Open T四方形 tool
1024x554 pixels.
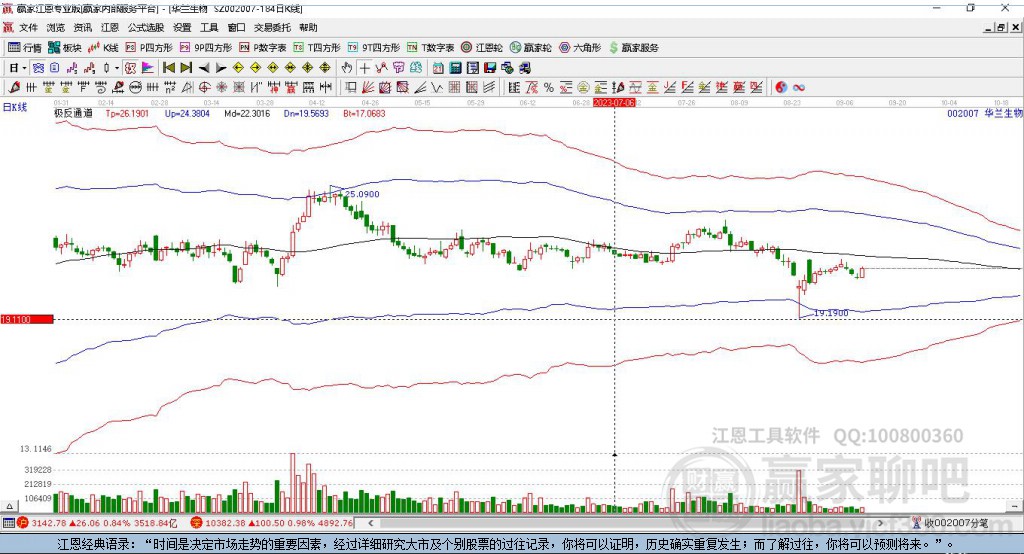point(317,48)
